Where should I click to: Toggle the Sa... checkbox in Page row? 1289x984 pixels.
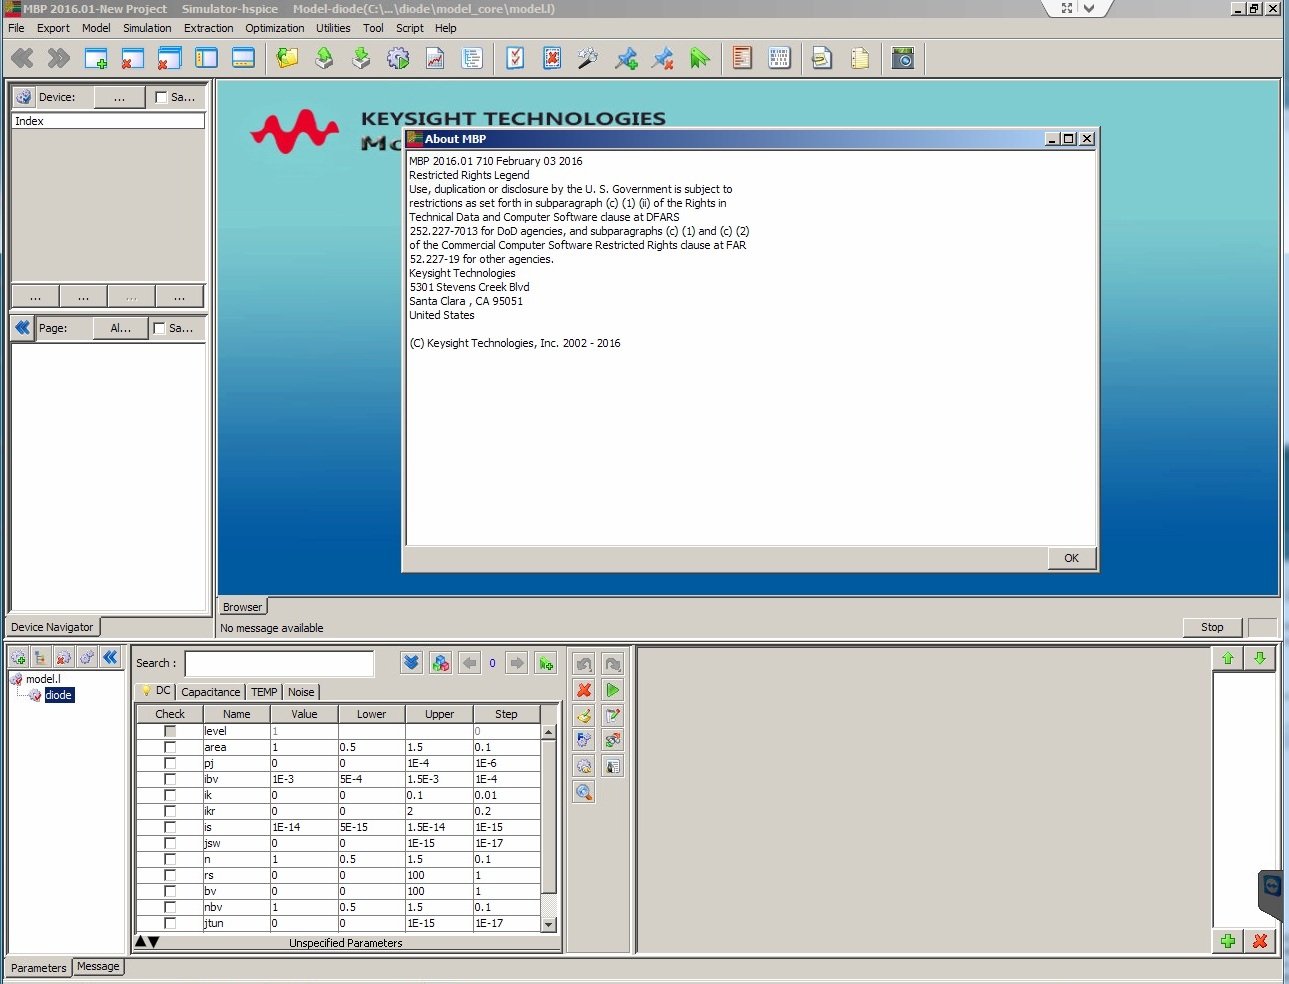coord(159,328)
